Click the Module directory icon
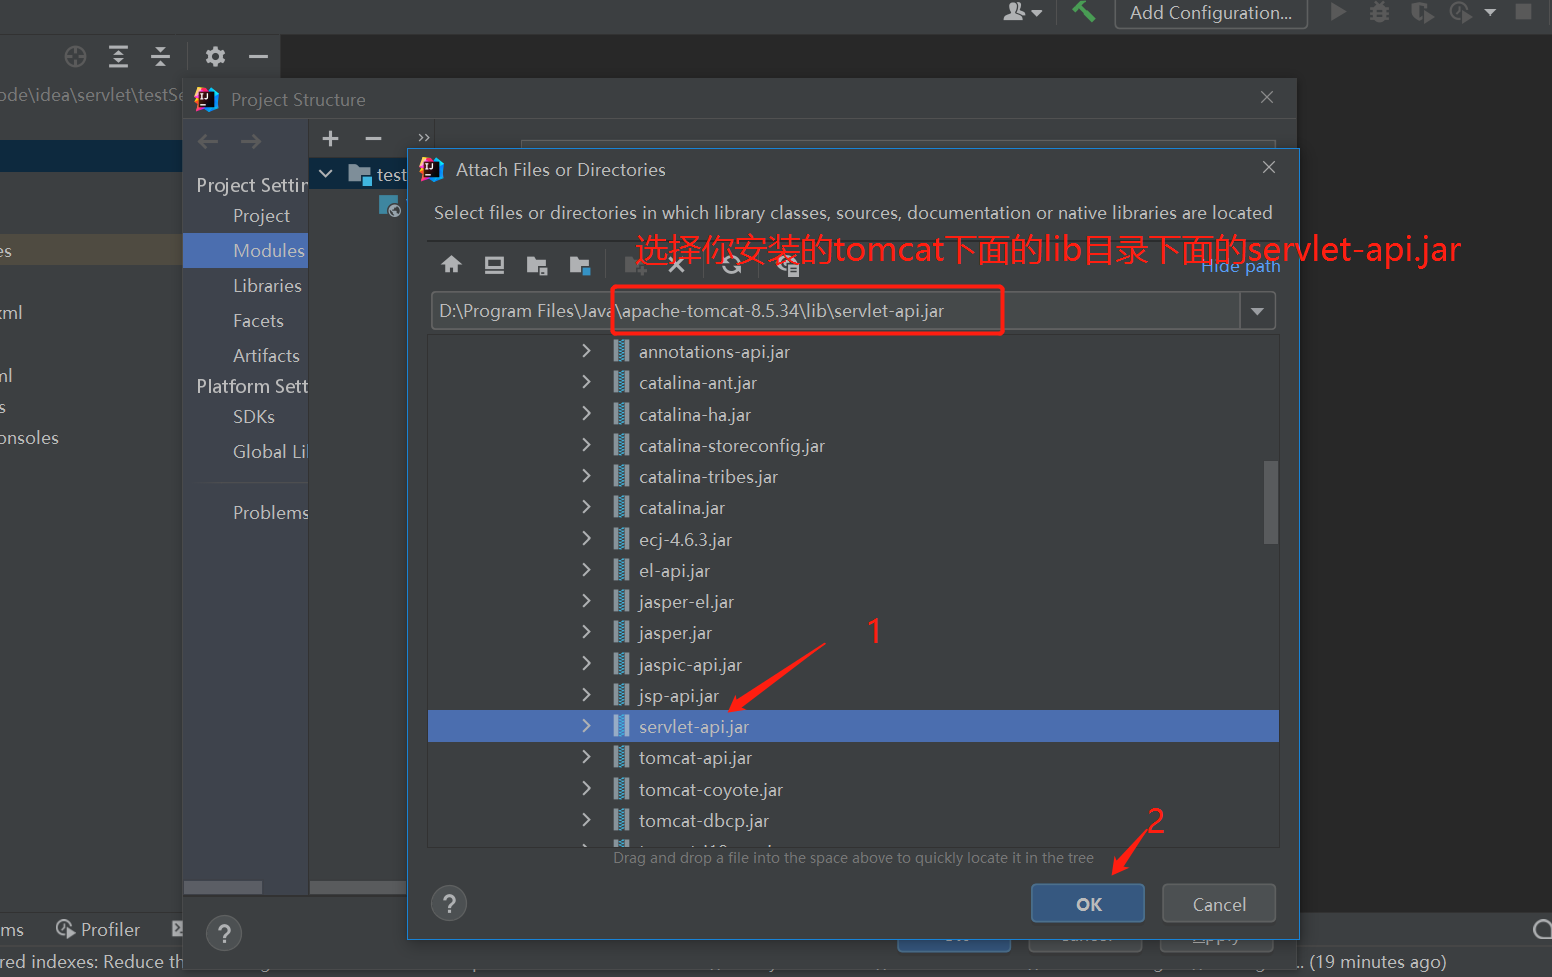Screen dimensions: 1552x977 pos(580,265)
